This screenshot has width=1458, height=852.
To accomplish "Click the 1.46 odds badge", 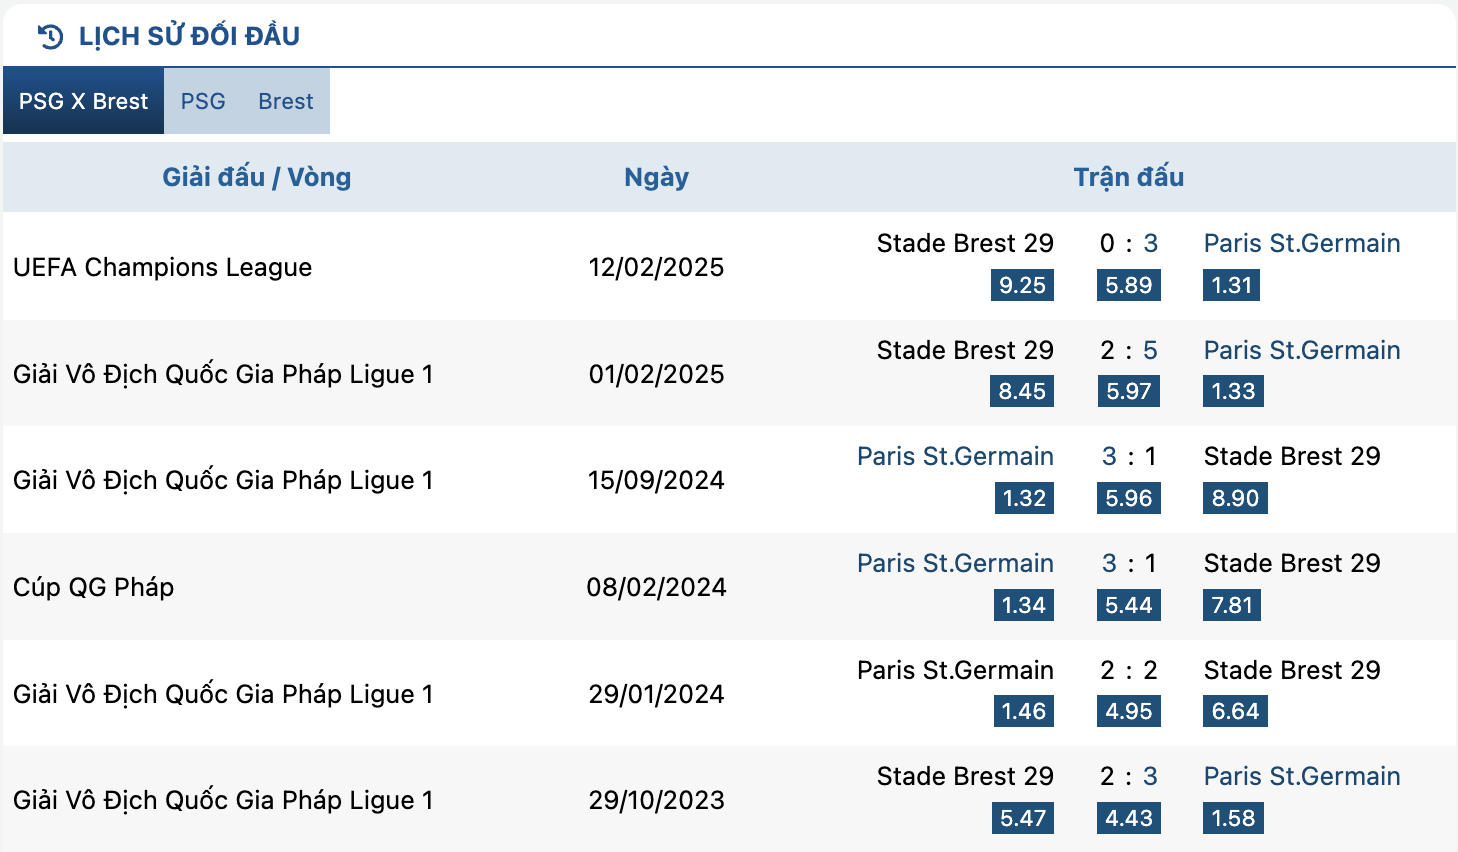I will coord(1024,711).
